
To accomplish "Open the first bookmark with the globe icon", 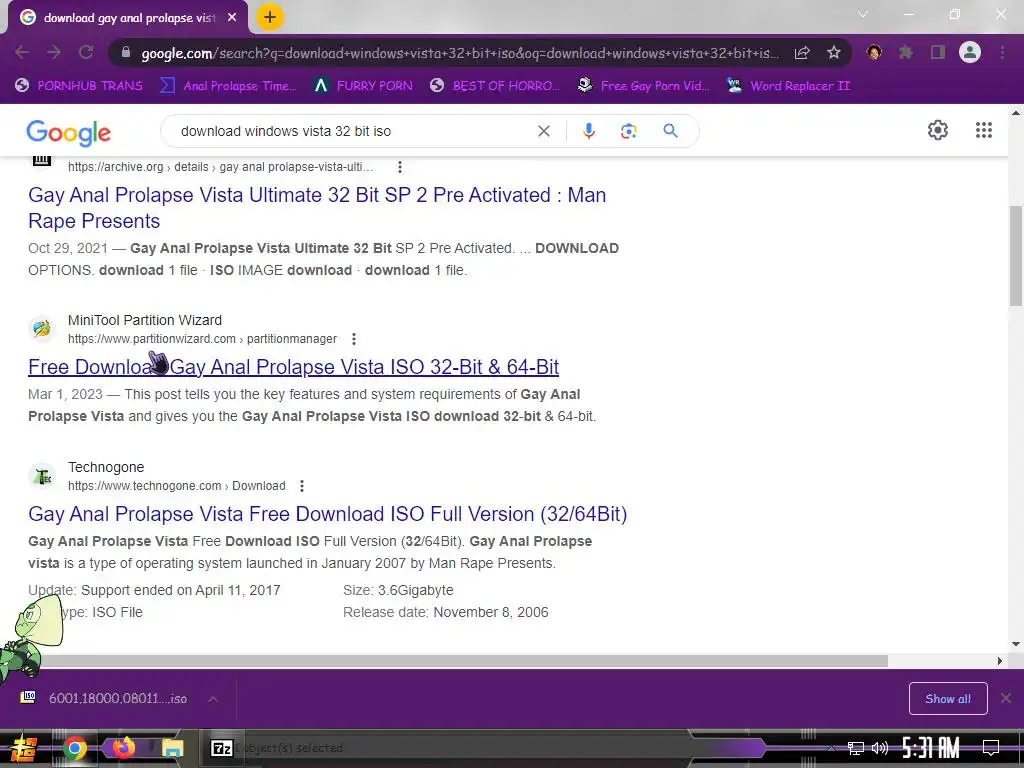I will point(79,86).
